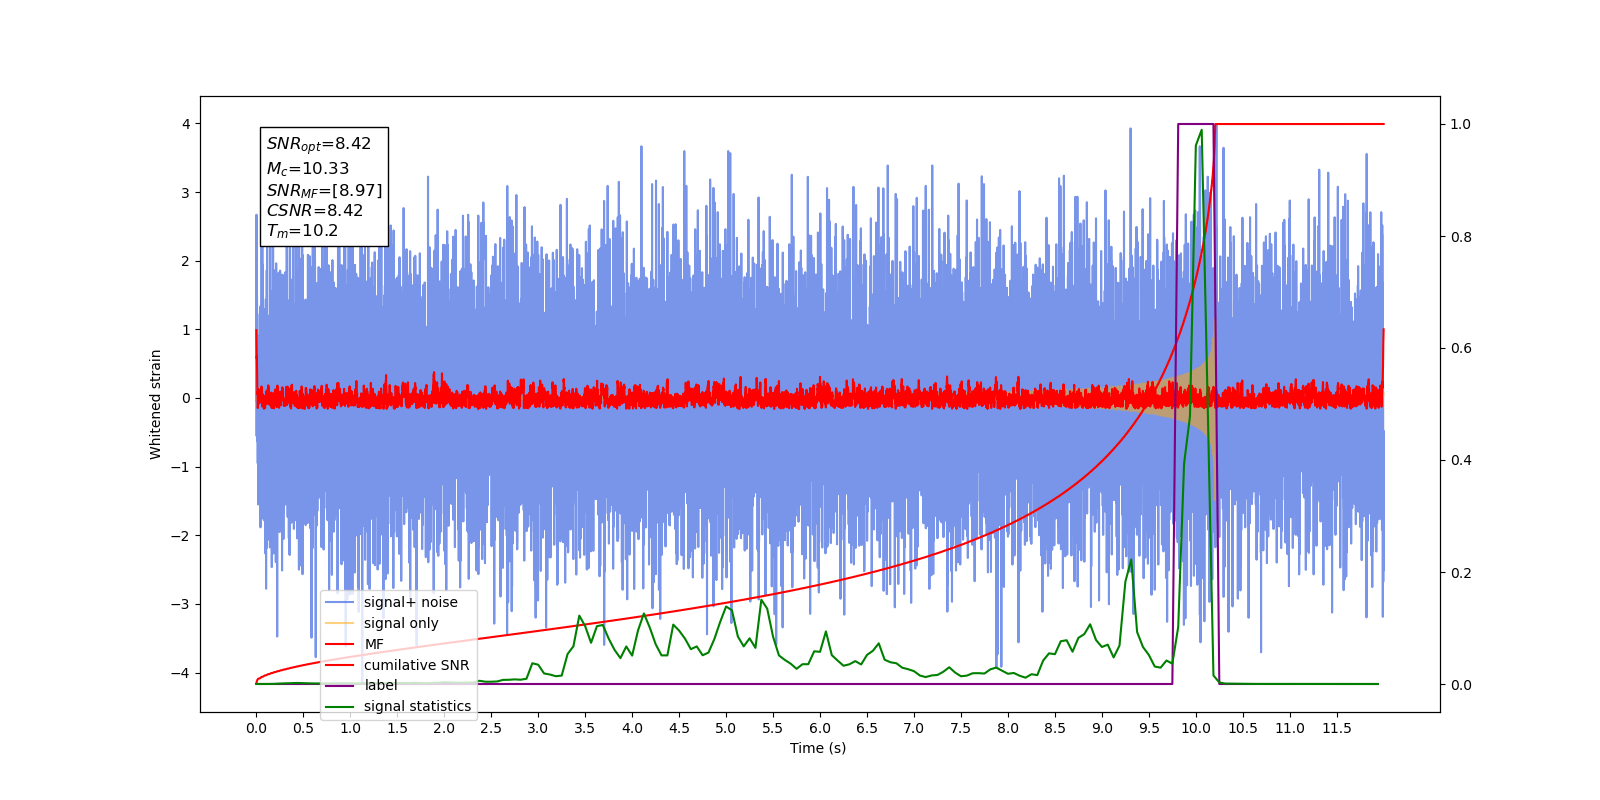This screenshot has width=1600, height=800.
Task: Click the −4 tick on the strain axis
Action: 181,673
